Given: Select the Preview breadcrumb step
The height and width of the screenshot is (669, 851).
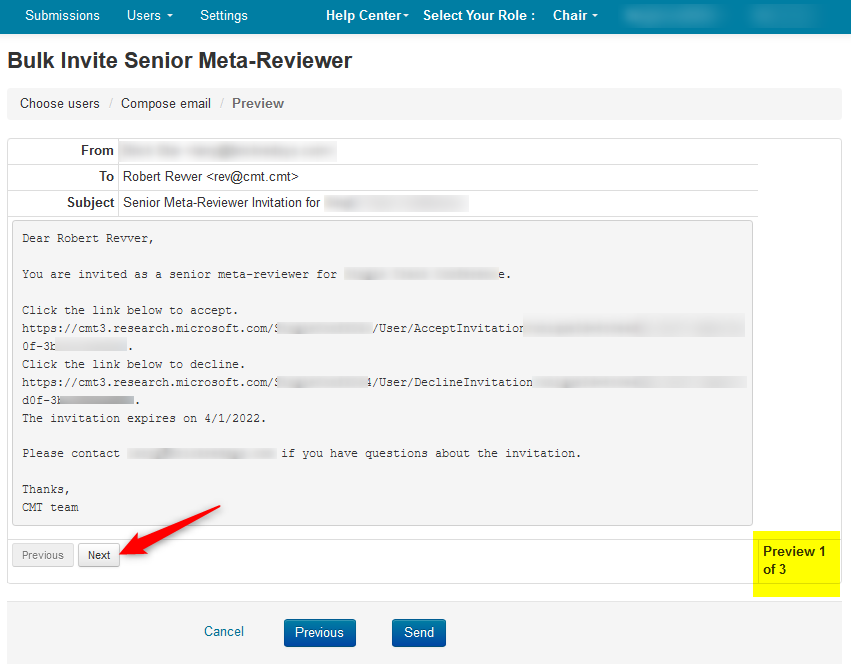Looking at the screenshot, I should click(x=258, y=104).
